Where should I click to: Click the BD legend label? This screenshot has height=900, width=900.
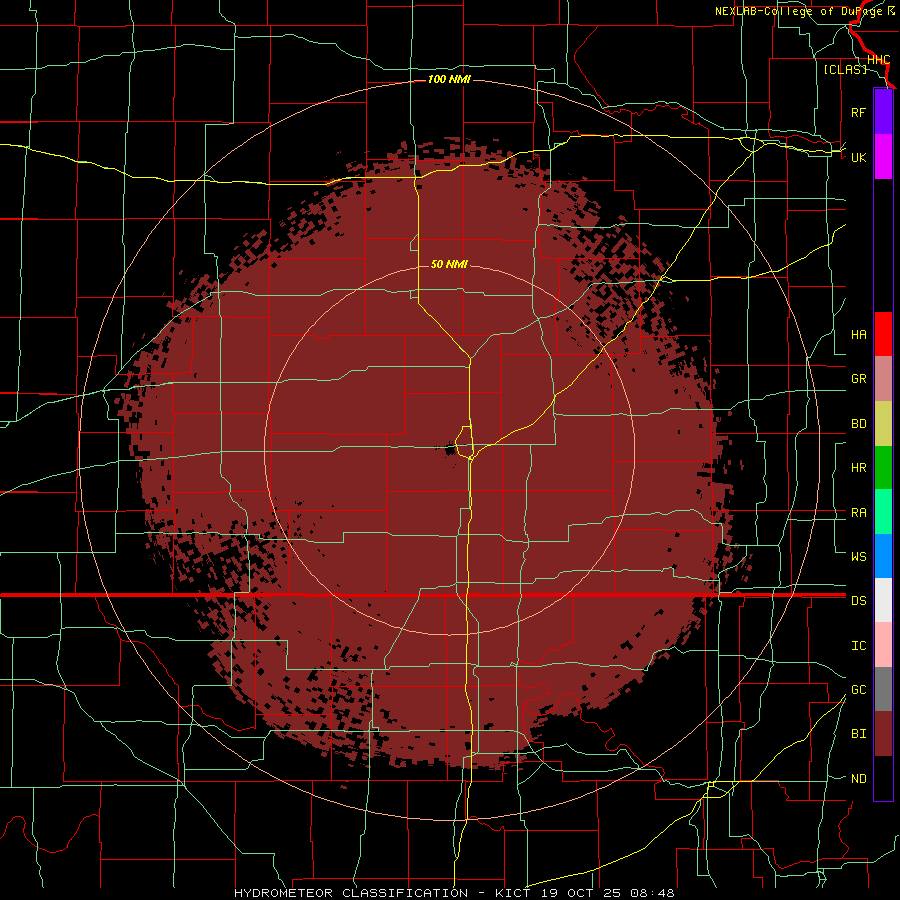(x=858, y=424)
